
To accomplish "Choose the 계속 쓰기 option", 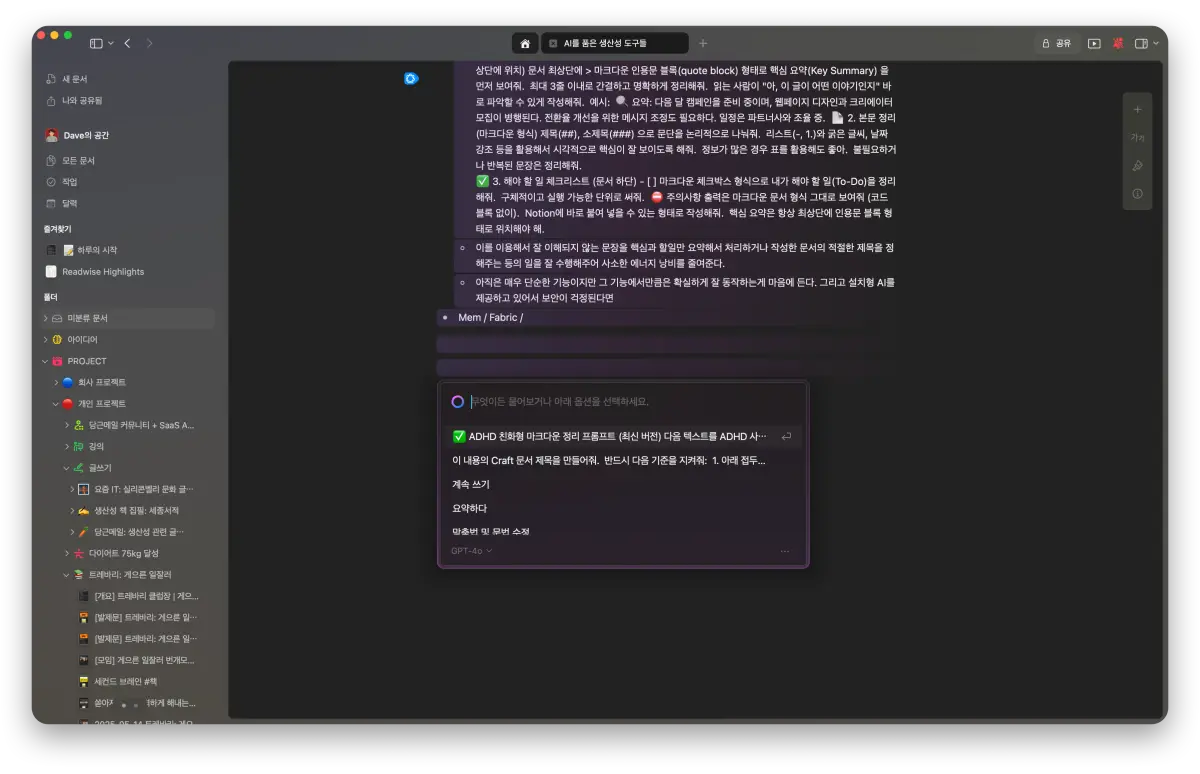I will (470, 484).
